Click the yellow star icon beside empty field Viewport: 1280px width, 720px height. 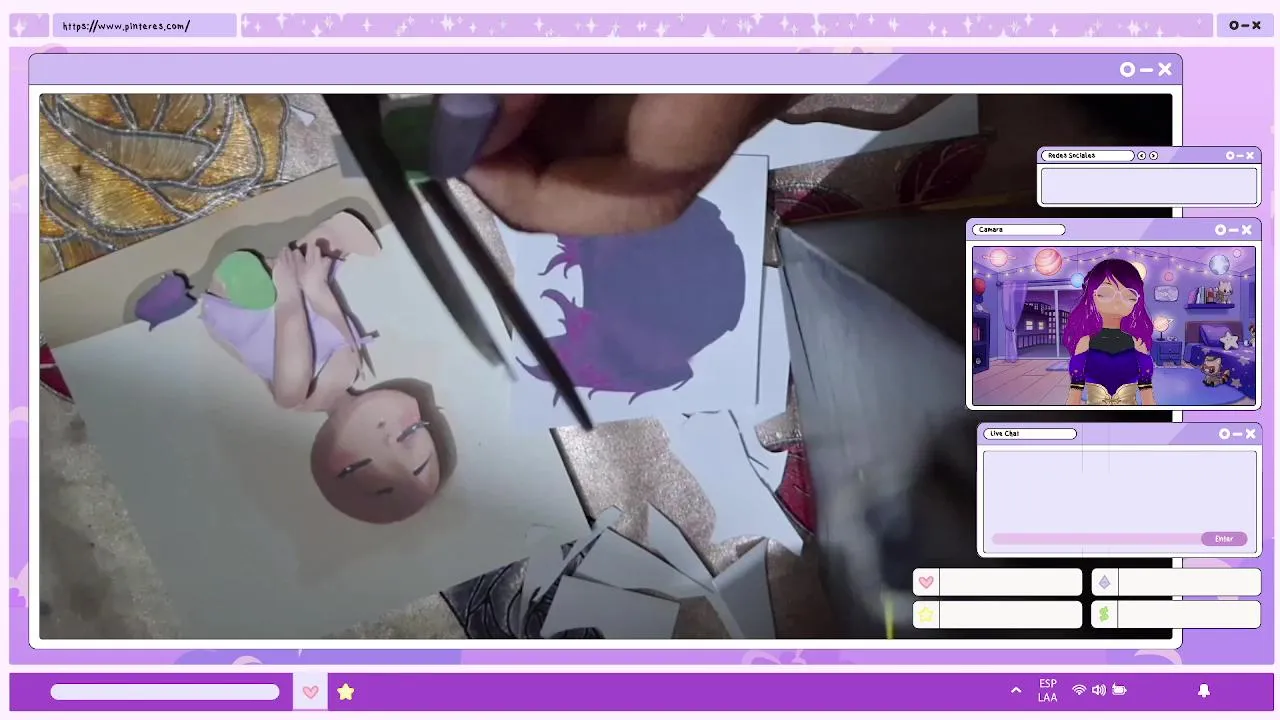[926, 614]
